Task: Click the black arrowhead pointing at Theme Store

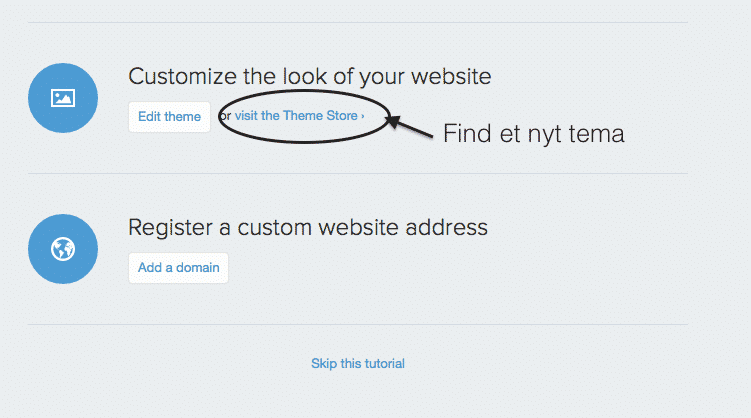Action: point(393,121)
